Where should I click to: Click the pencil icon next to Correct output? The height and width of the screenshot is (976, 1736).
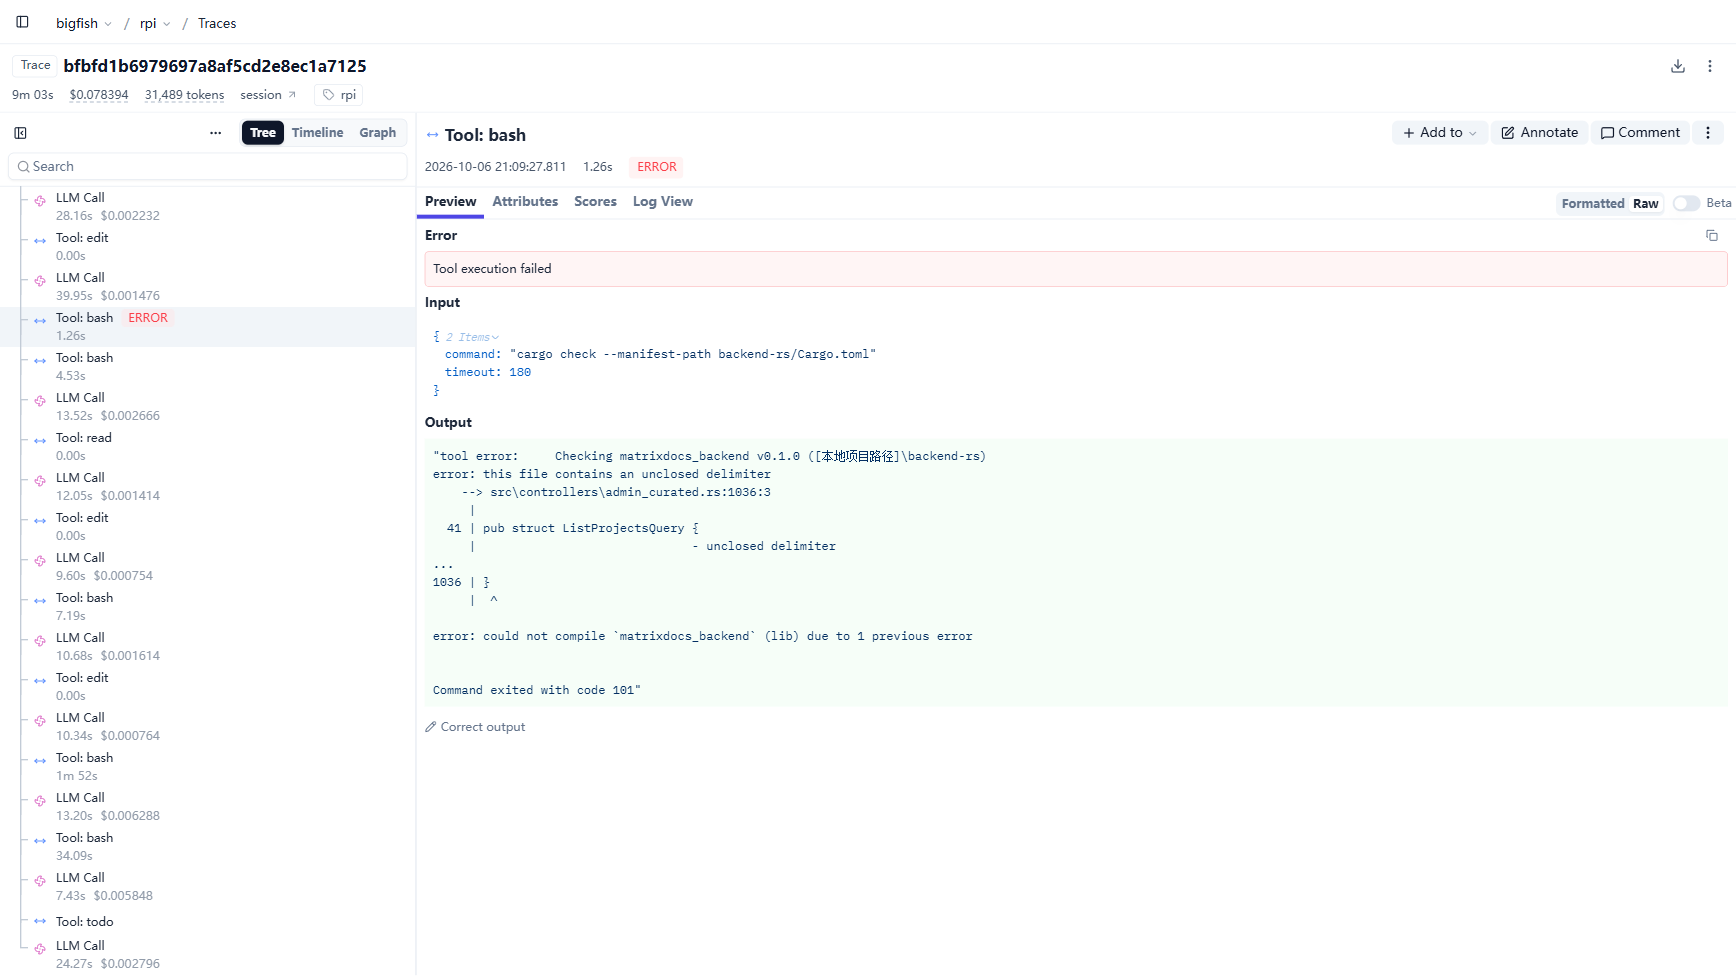[431, 727]
